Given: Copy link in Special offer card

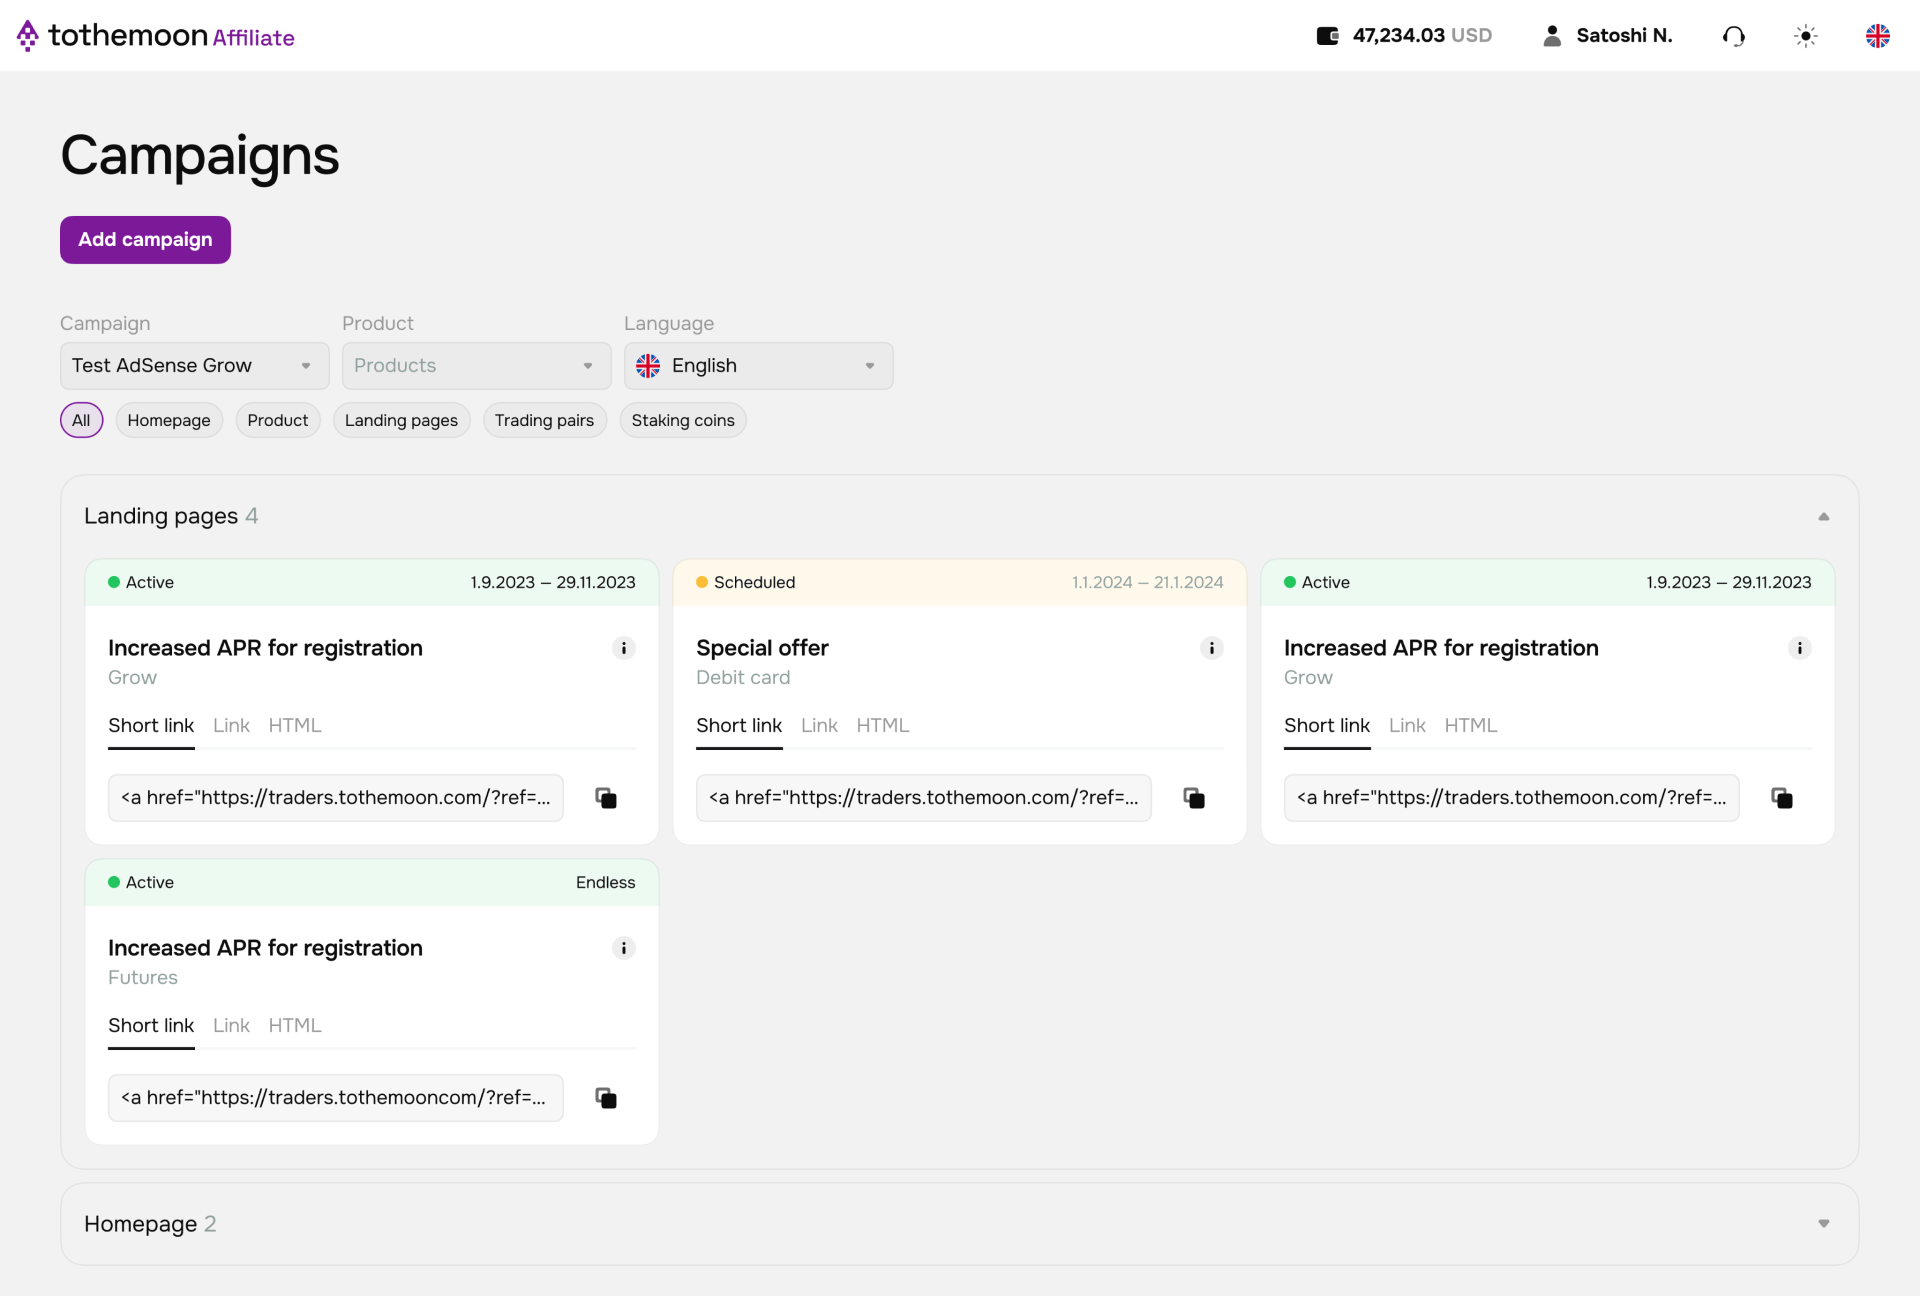Looking at the screenshot, I should point(1194,798).
